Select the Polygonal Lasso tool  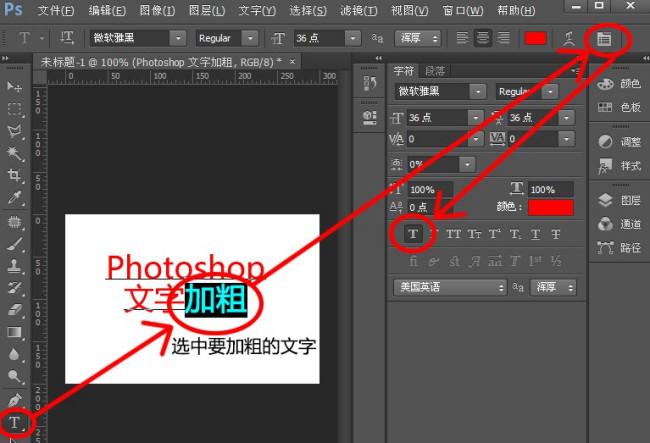coord(15,131)
